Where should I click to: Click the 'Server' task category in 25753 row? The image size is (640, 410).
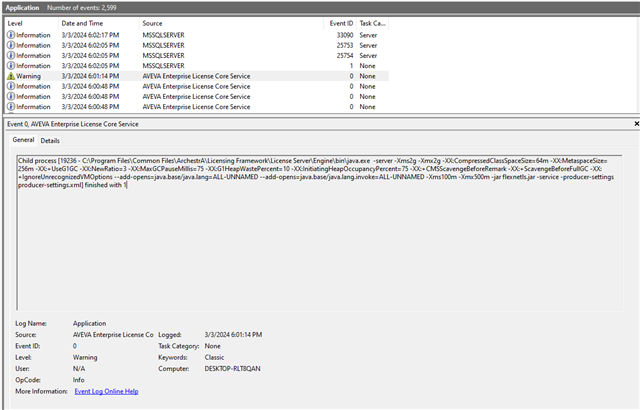[368, 45]
